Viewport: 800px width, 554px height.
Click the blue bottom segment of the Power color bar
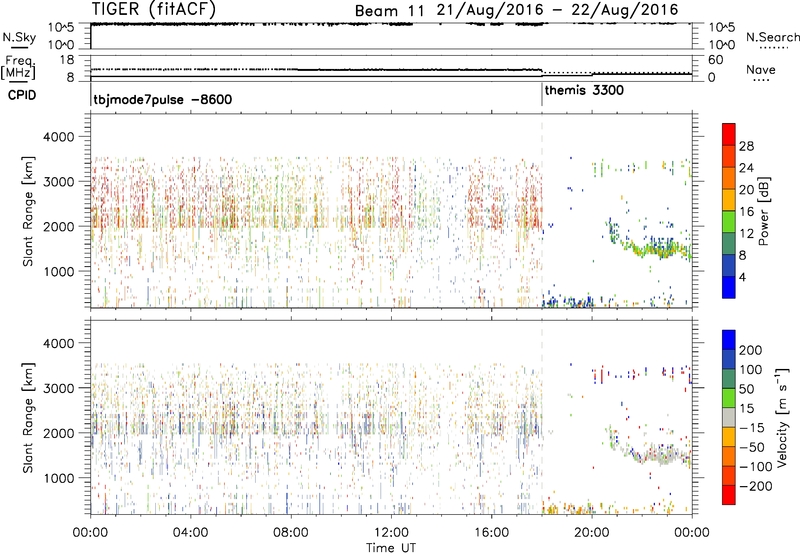729,287
